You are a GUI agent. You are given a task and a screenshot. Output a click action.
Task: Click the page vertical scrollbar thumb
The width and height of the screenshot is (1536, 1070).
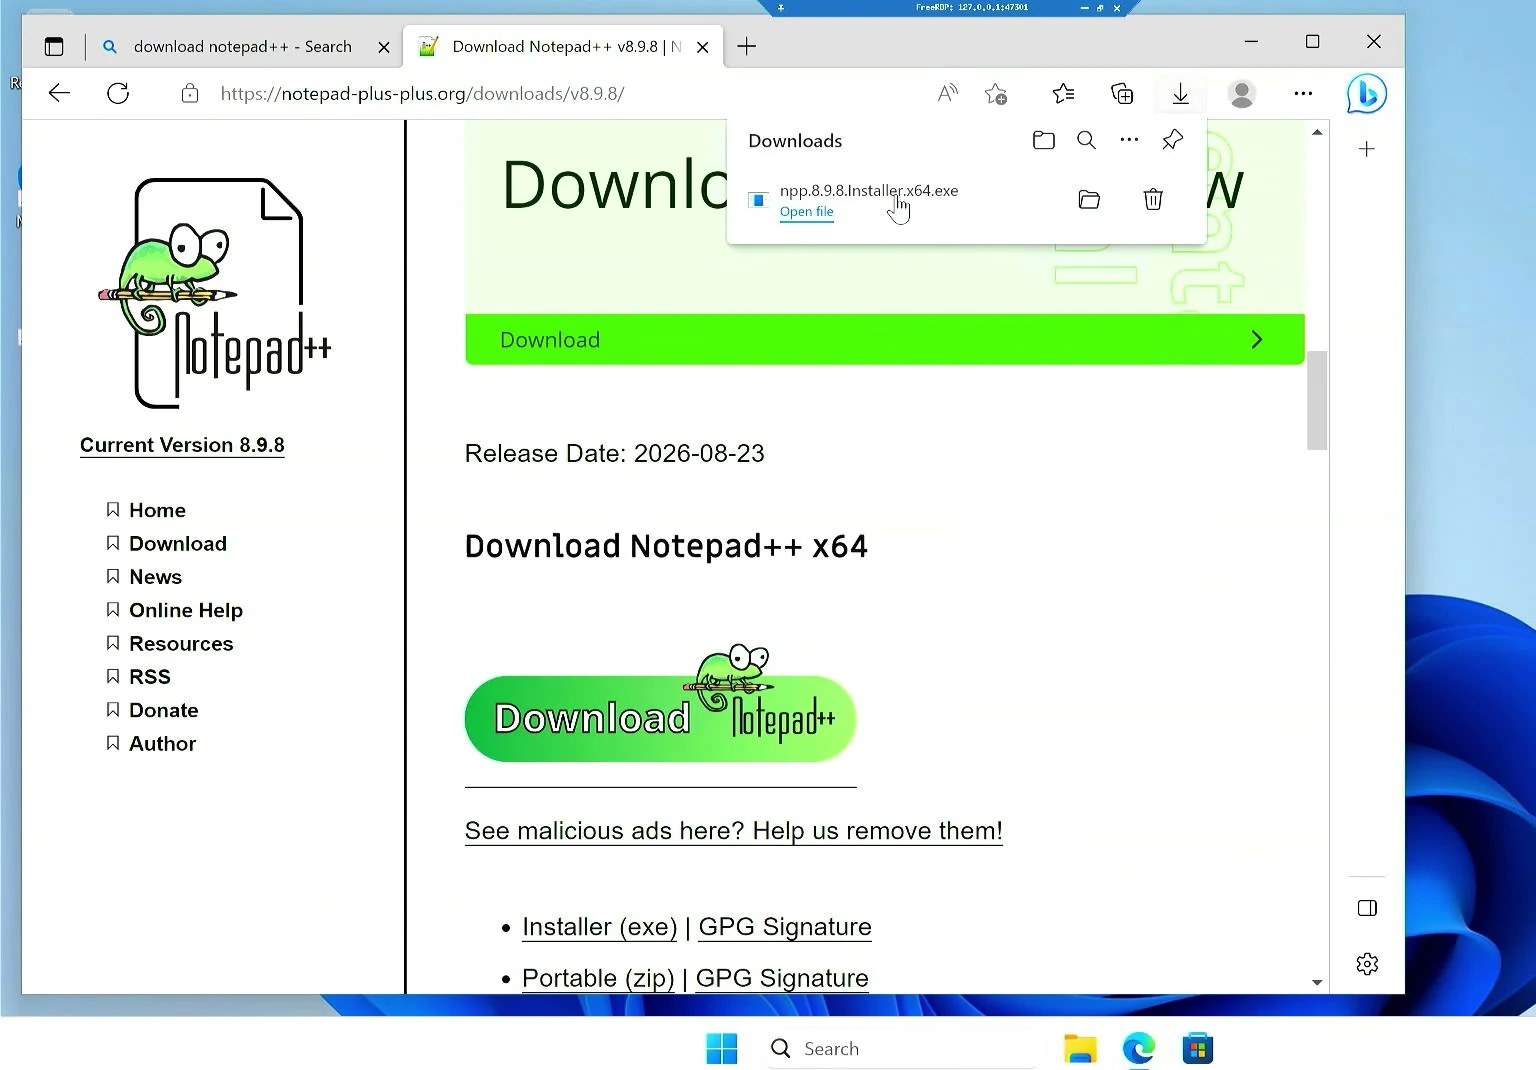pos(1317,400)
